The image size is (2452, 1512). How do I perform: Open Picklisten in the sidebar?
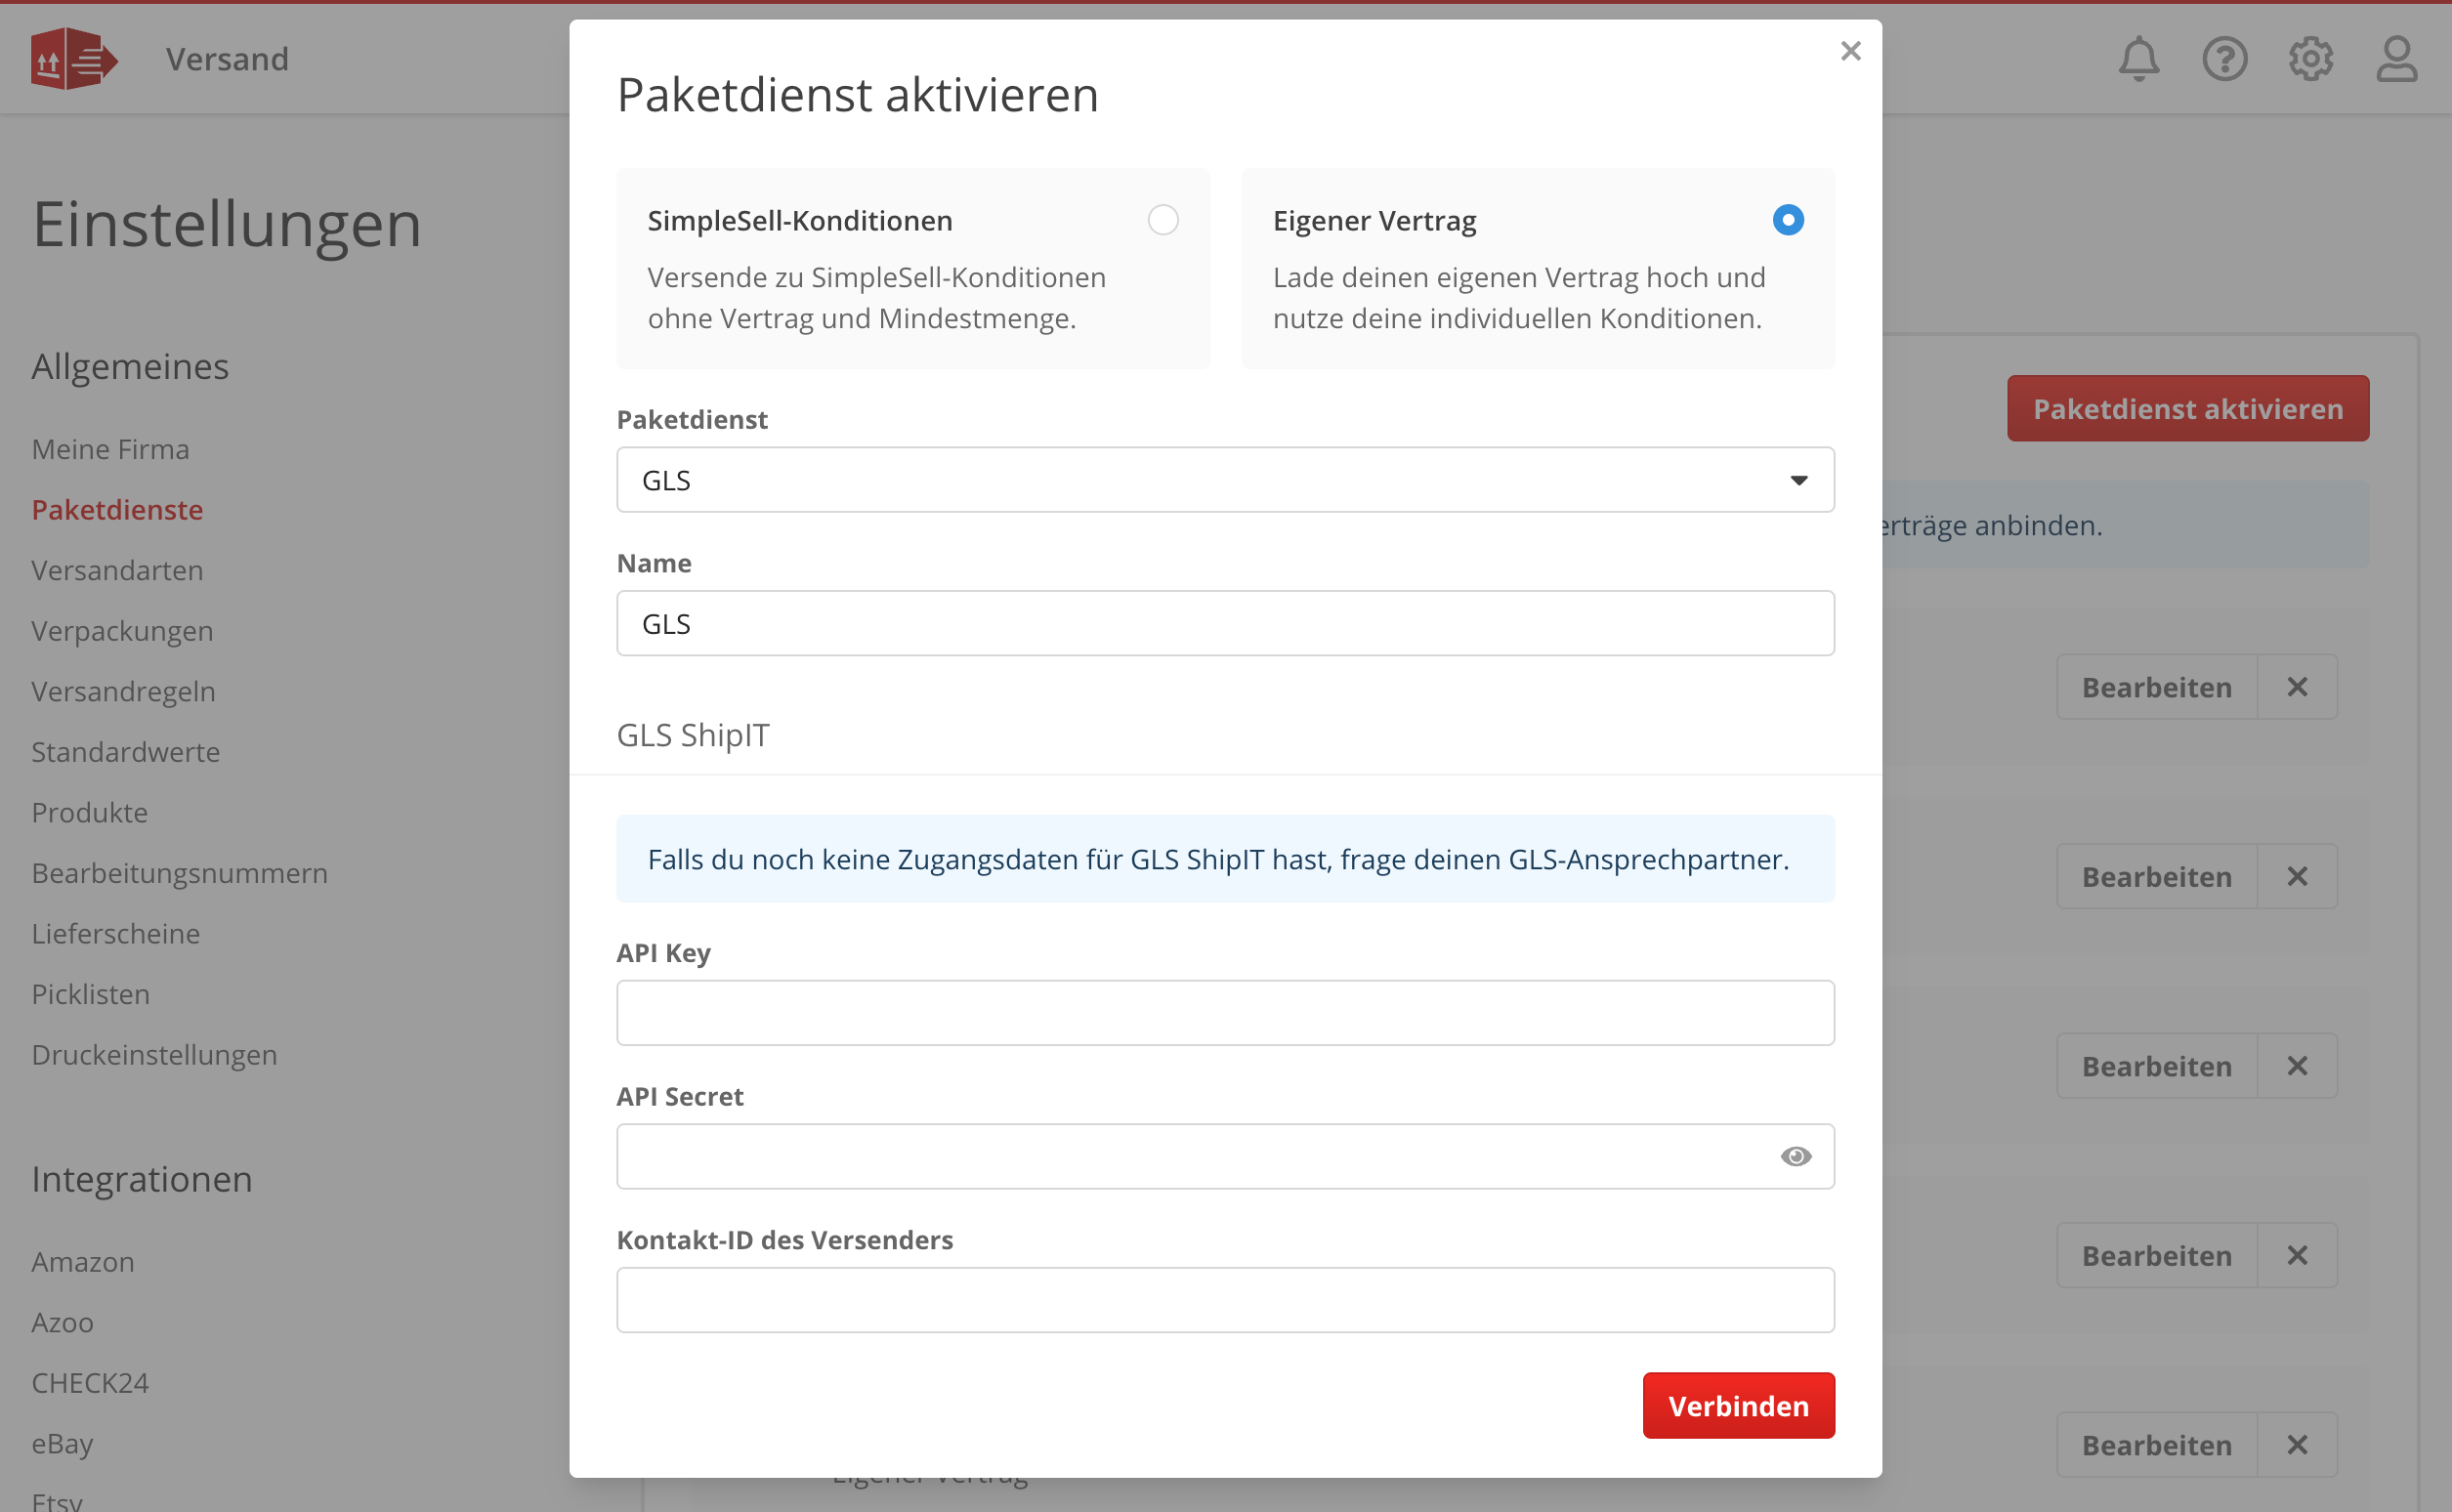(90, 994)
